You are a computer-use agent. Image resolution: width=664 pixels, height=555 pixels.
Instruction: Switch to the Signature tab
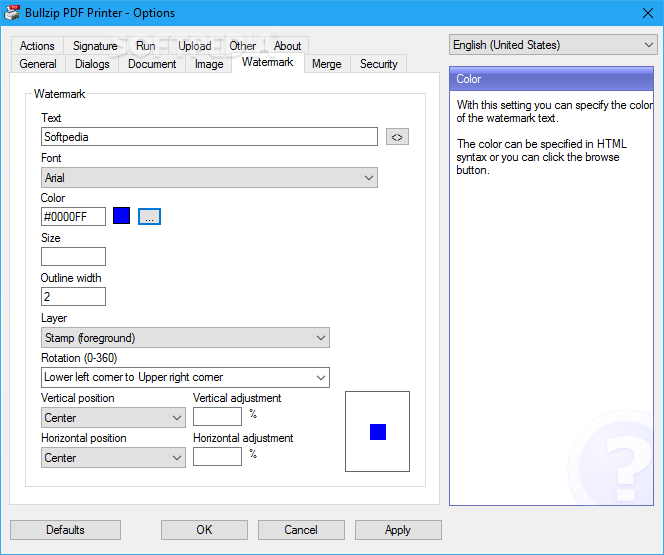pos(95,46)
